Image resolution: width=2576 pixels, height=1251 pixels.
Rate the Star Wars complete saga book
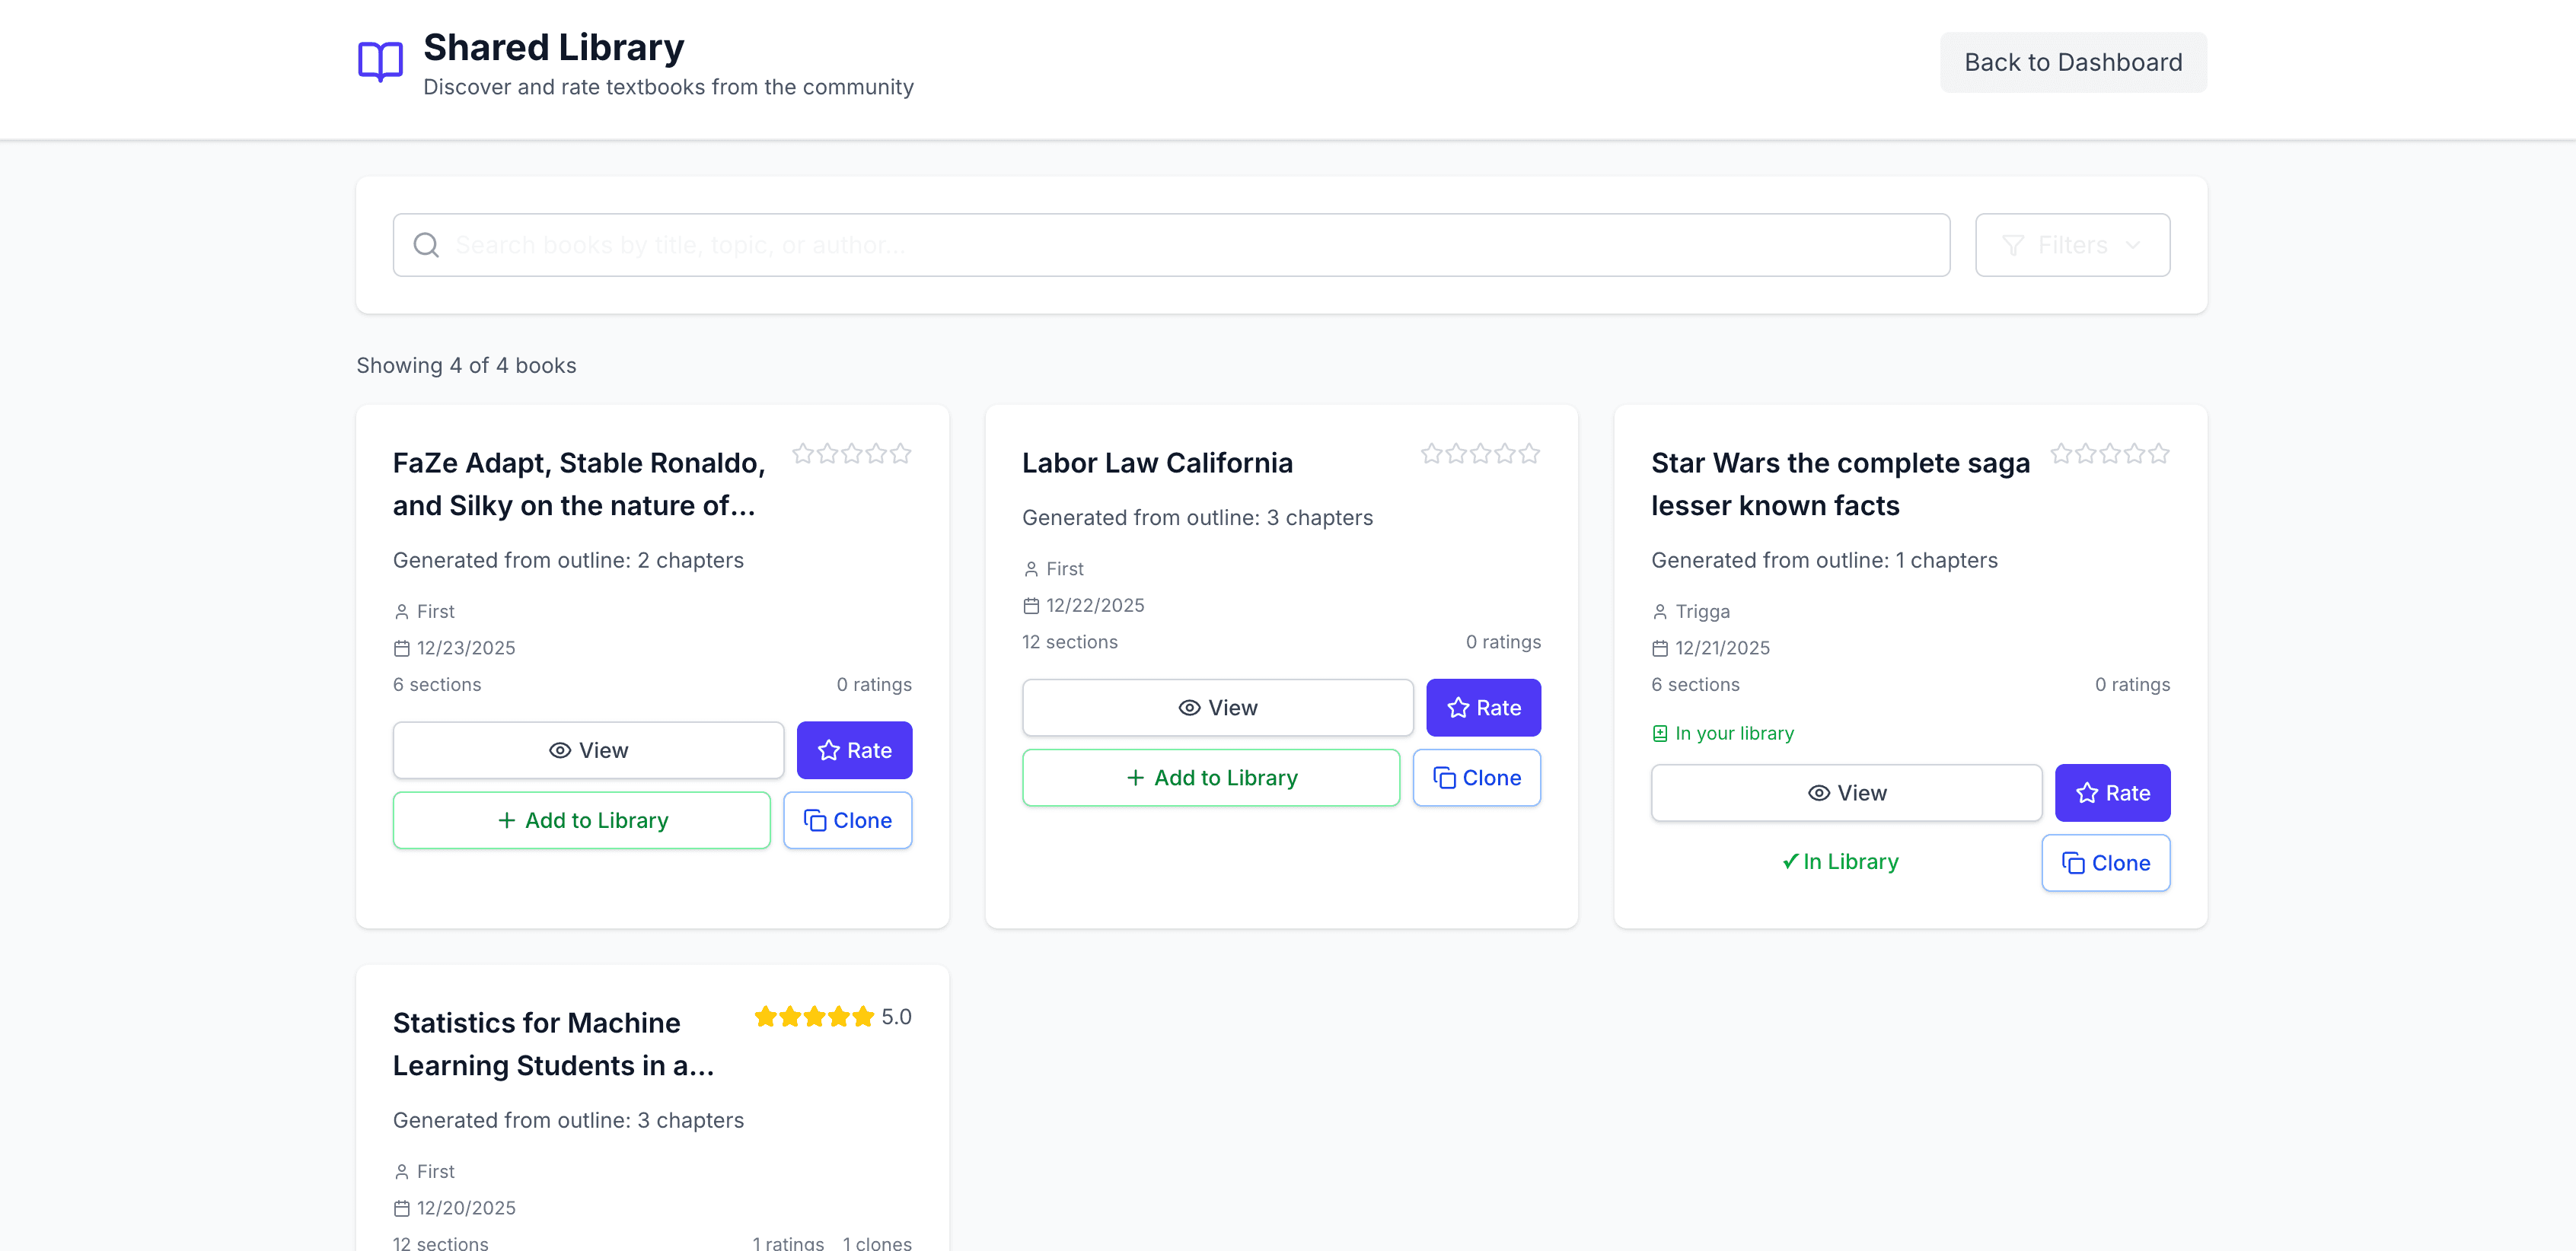(2113, 793)
